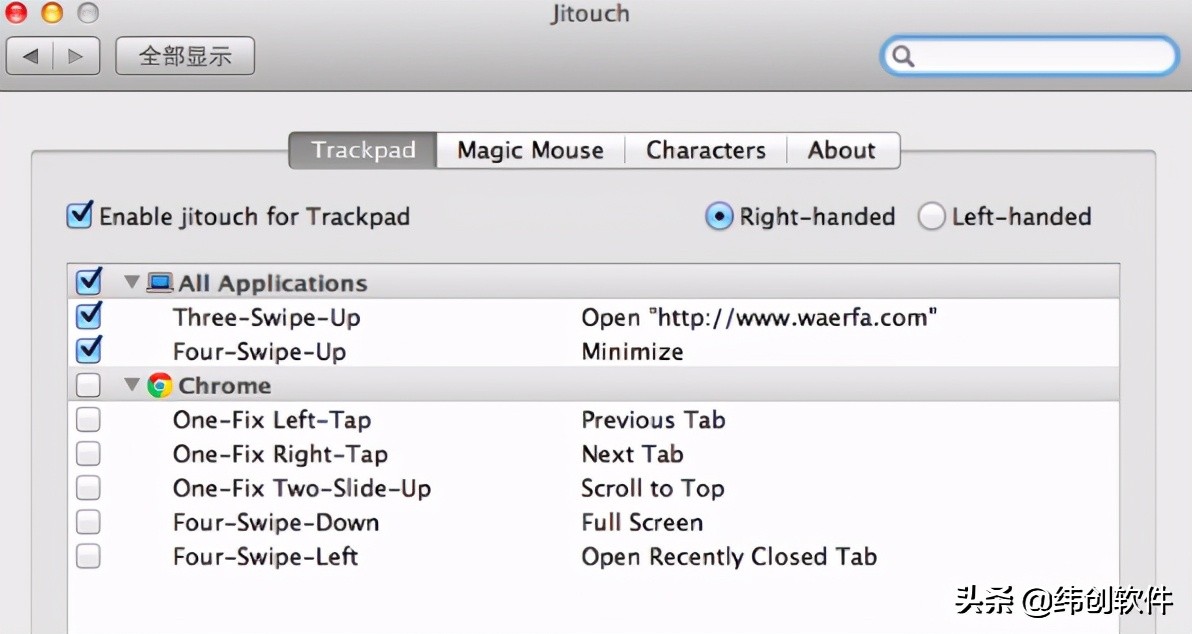Image resolution: width=1192 pixels, height=634 pixels.
Task: Click the forward navigation arrow
Action: coord(76,56)
